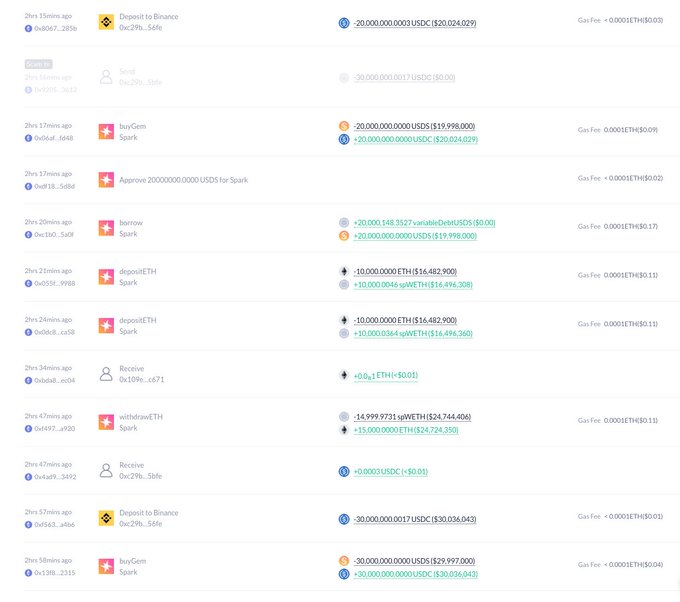The height and width of the screenshot is (602, 680).
Task: Click Gas Fee '0.0001ETH($0.17)' value
Action: pos(631,226)
